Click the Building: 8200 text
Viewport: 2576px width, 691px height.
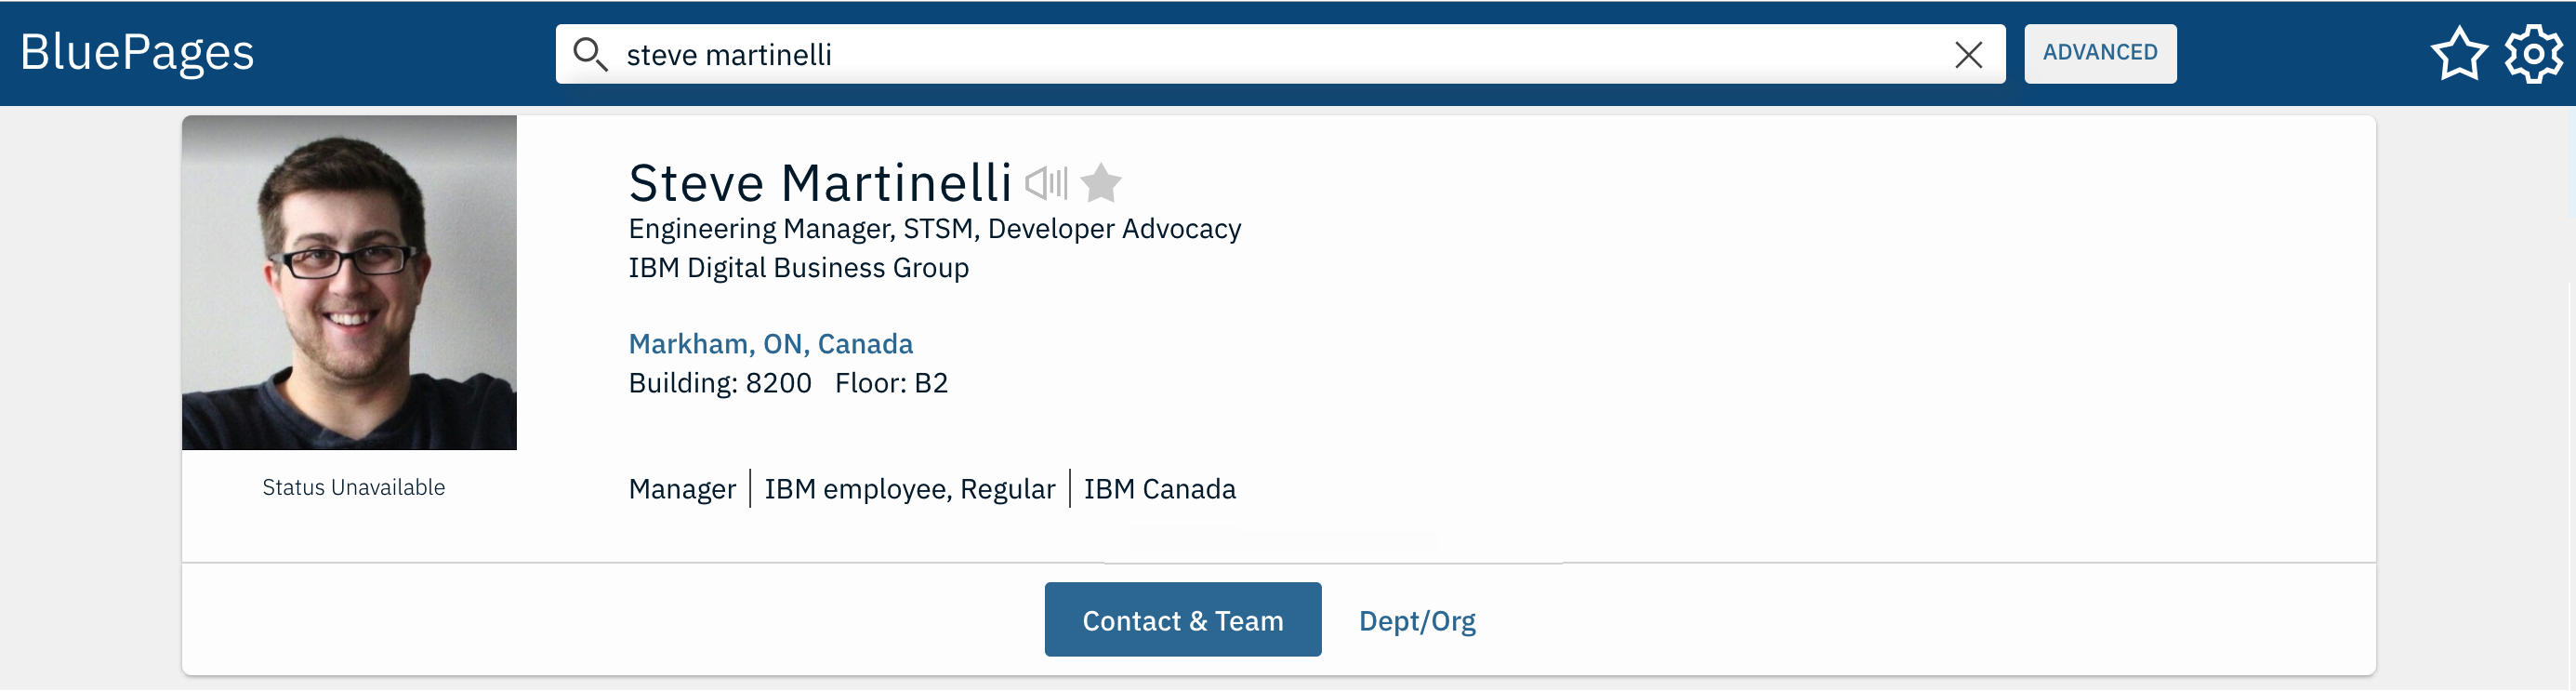click(x=719, y=383)
